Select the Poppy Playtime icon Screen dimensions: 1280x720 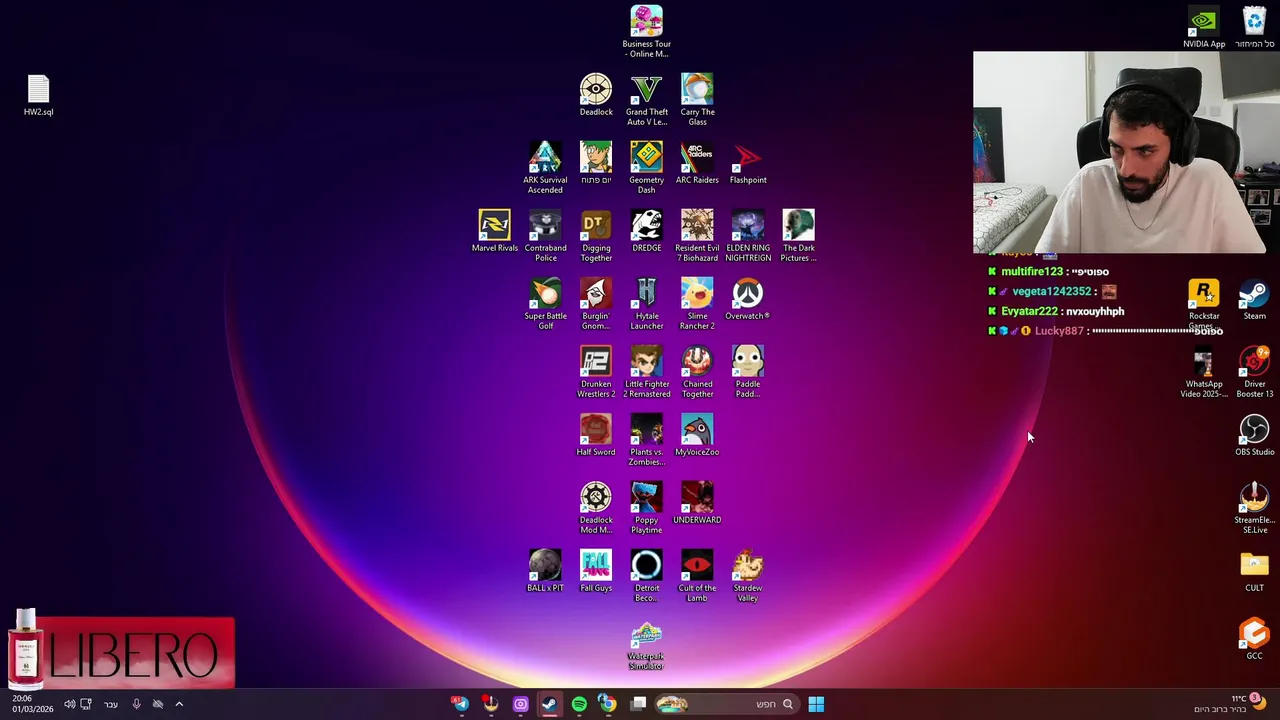tap(646, 507)
